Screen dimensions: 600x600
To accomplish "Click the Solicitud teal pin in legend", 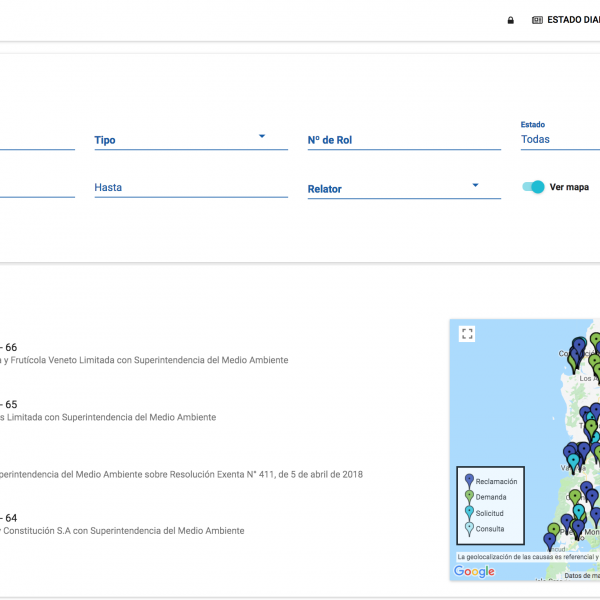I will tap(469, 513).
